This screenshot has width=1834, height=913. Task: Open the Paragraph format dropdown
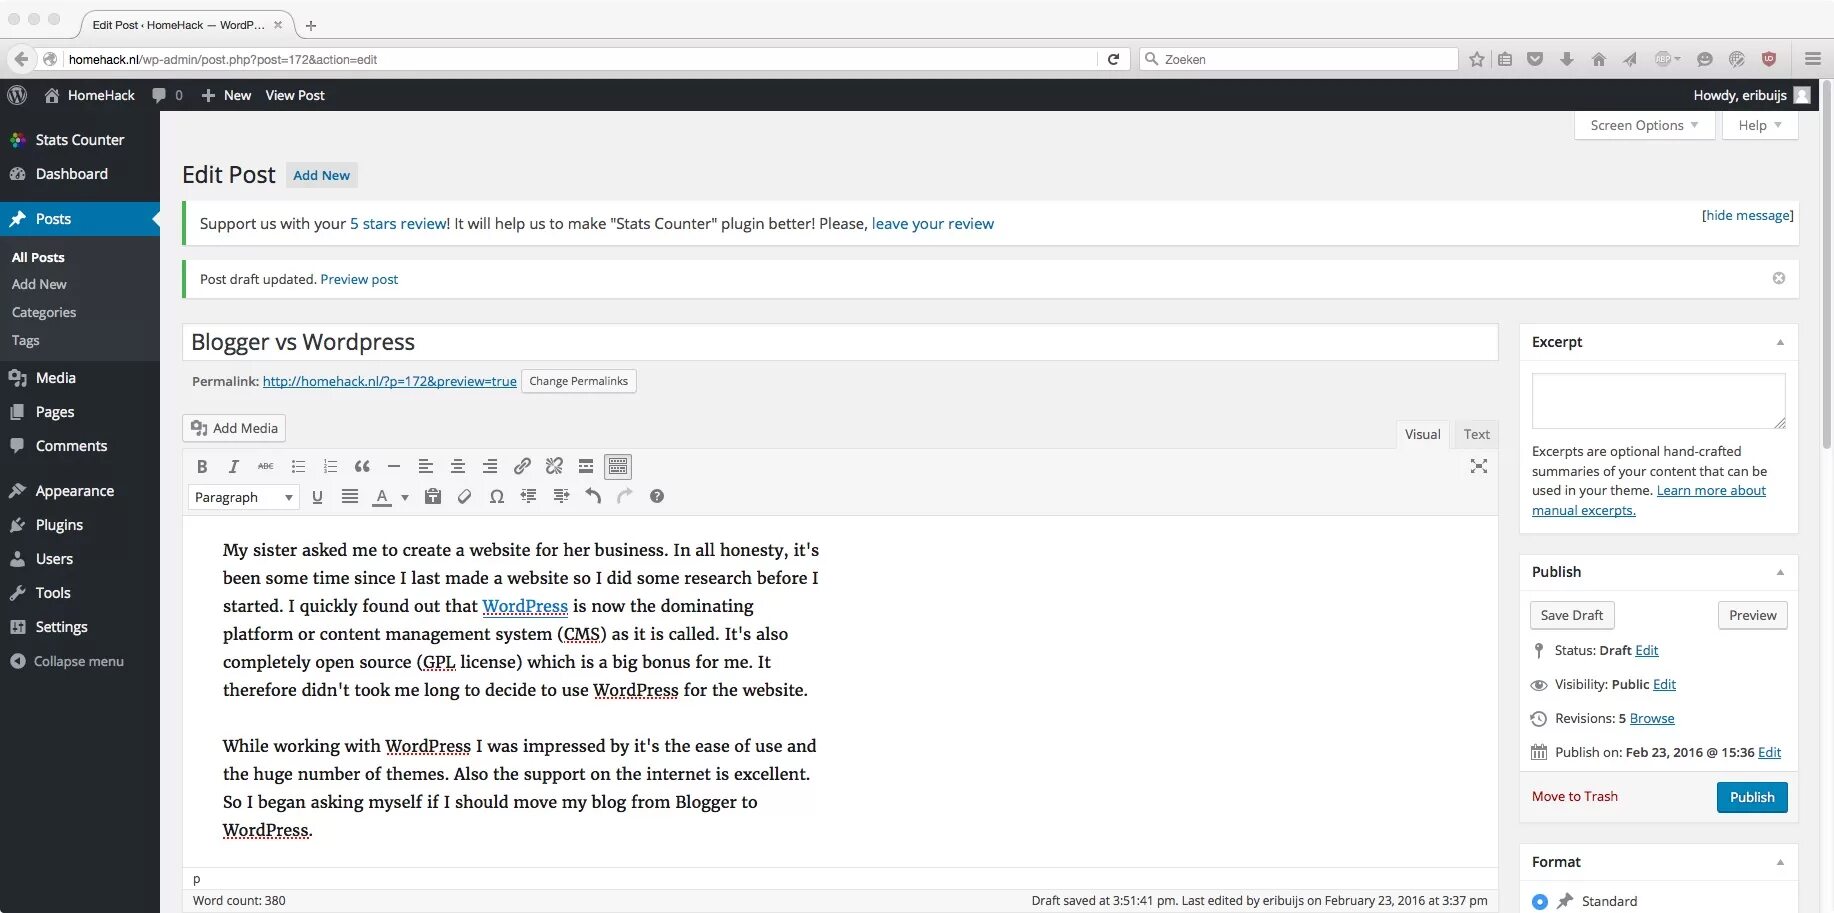coord(243,497)
